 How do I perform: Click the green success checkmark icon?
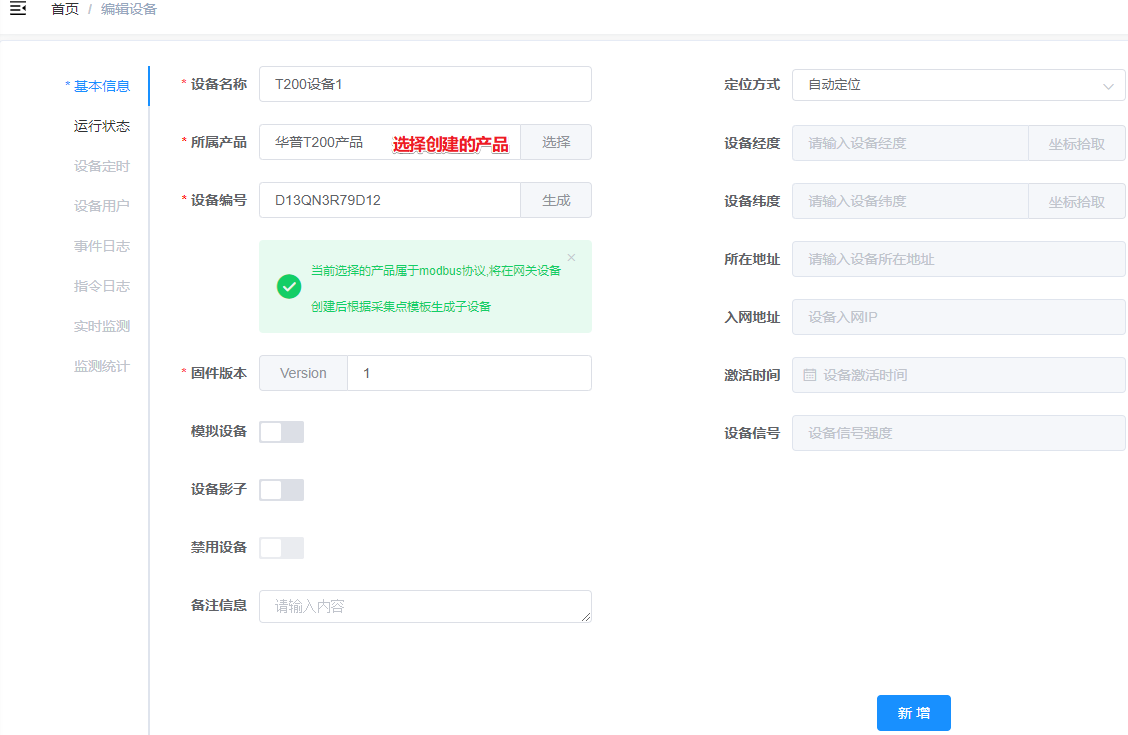[x=289, y=287]
